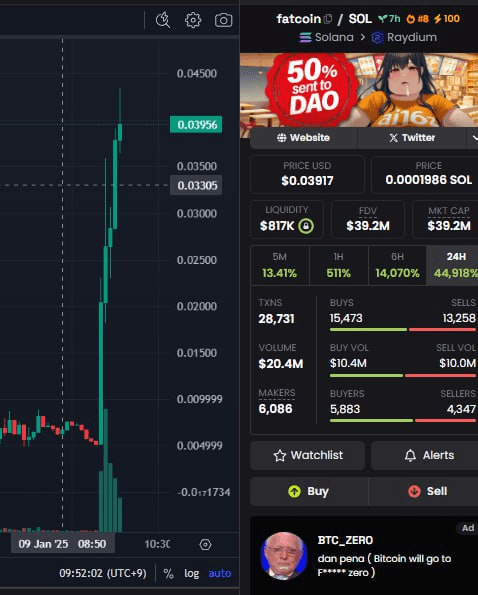The width and height of the screenshot is (478, 595).
Task: Click the 100 boost lightning badge
Action: 447,18
